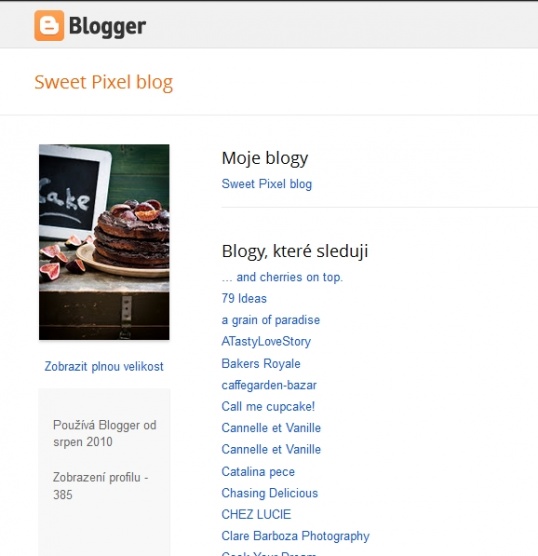Open Sweet Pixel blog under Moje blogy
Viewport: 538px width, 556px height.
coord(267,184)
